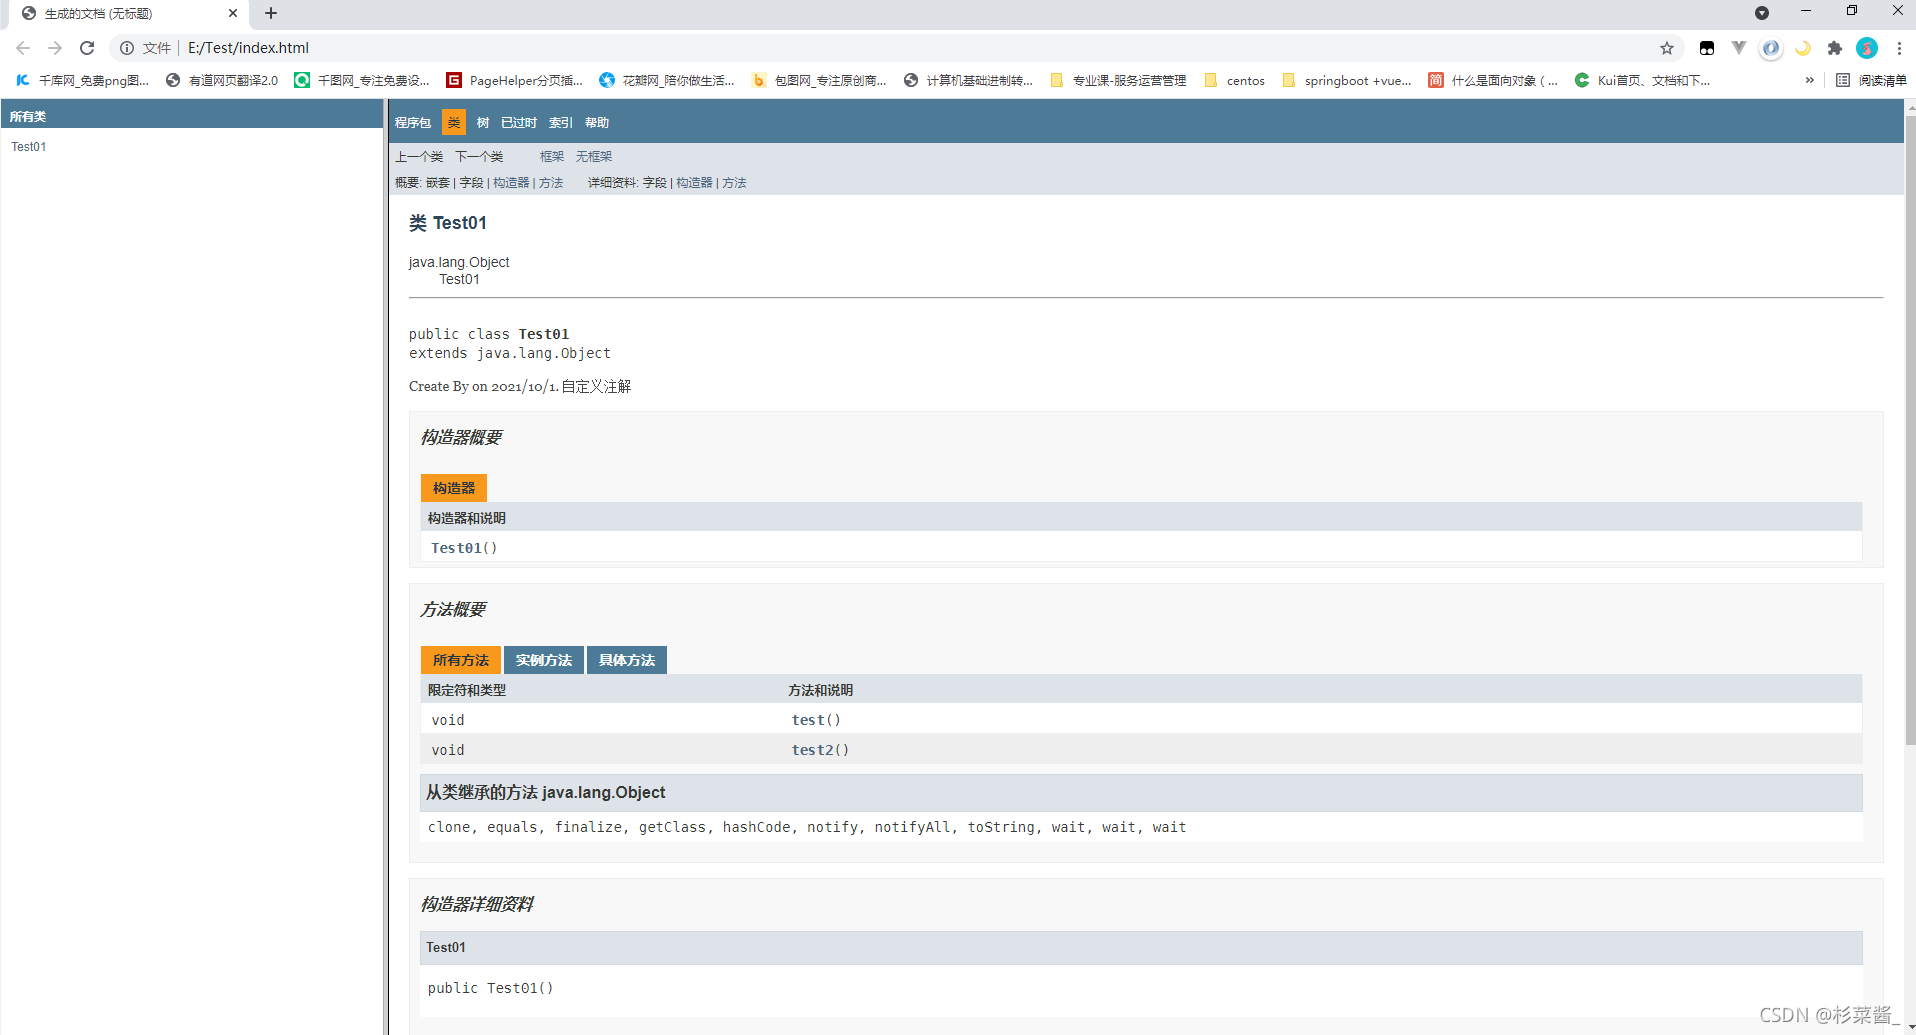Go forward with the browser forward arrow

click(x=55, y=48)
